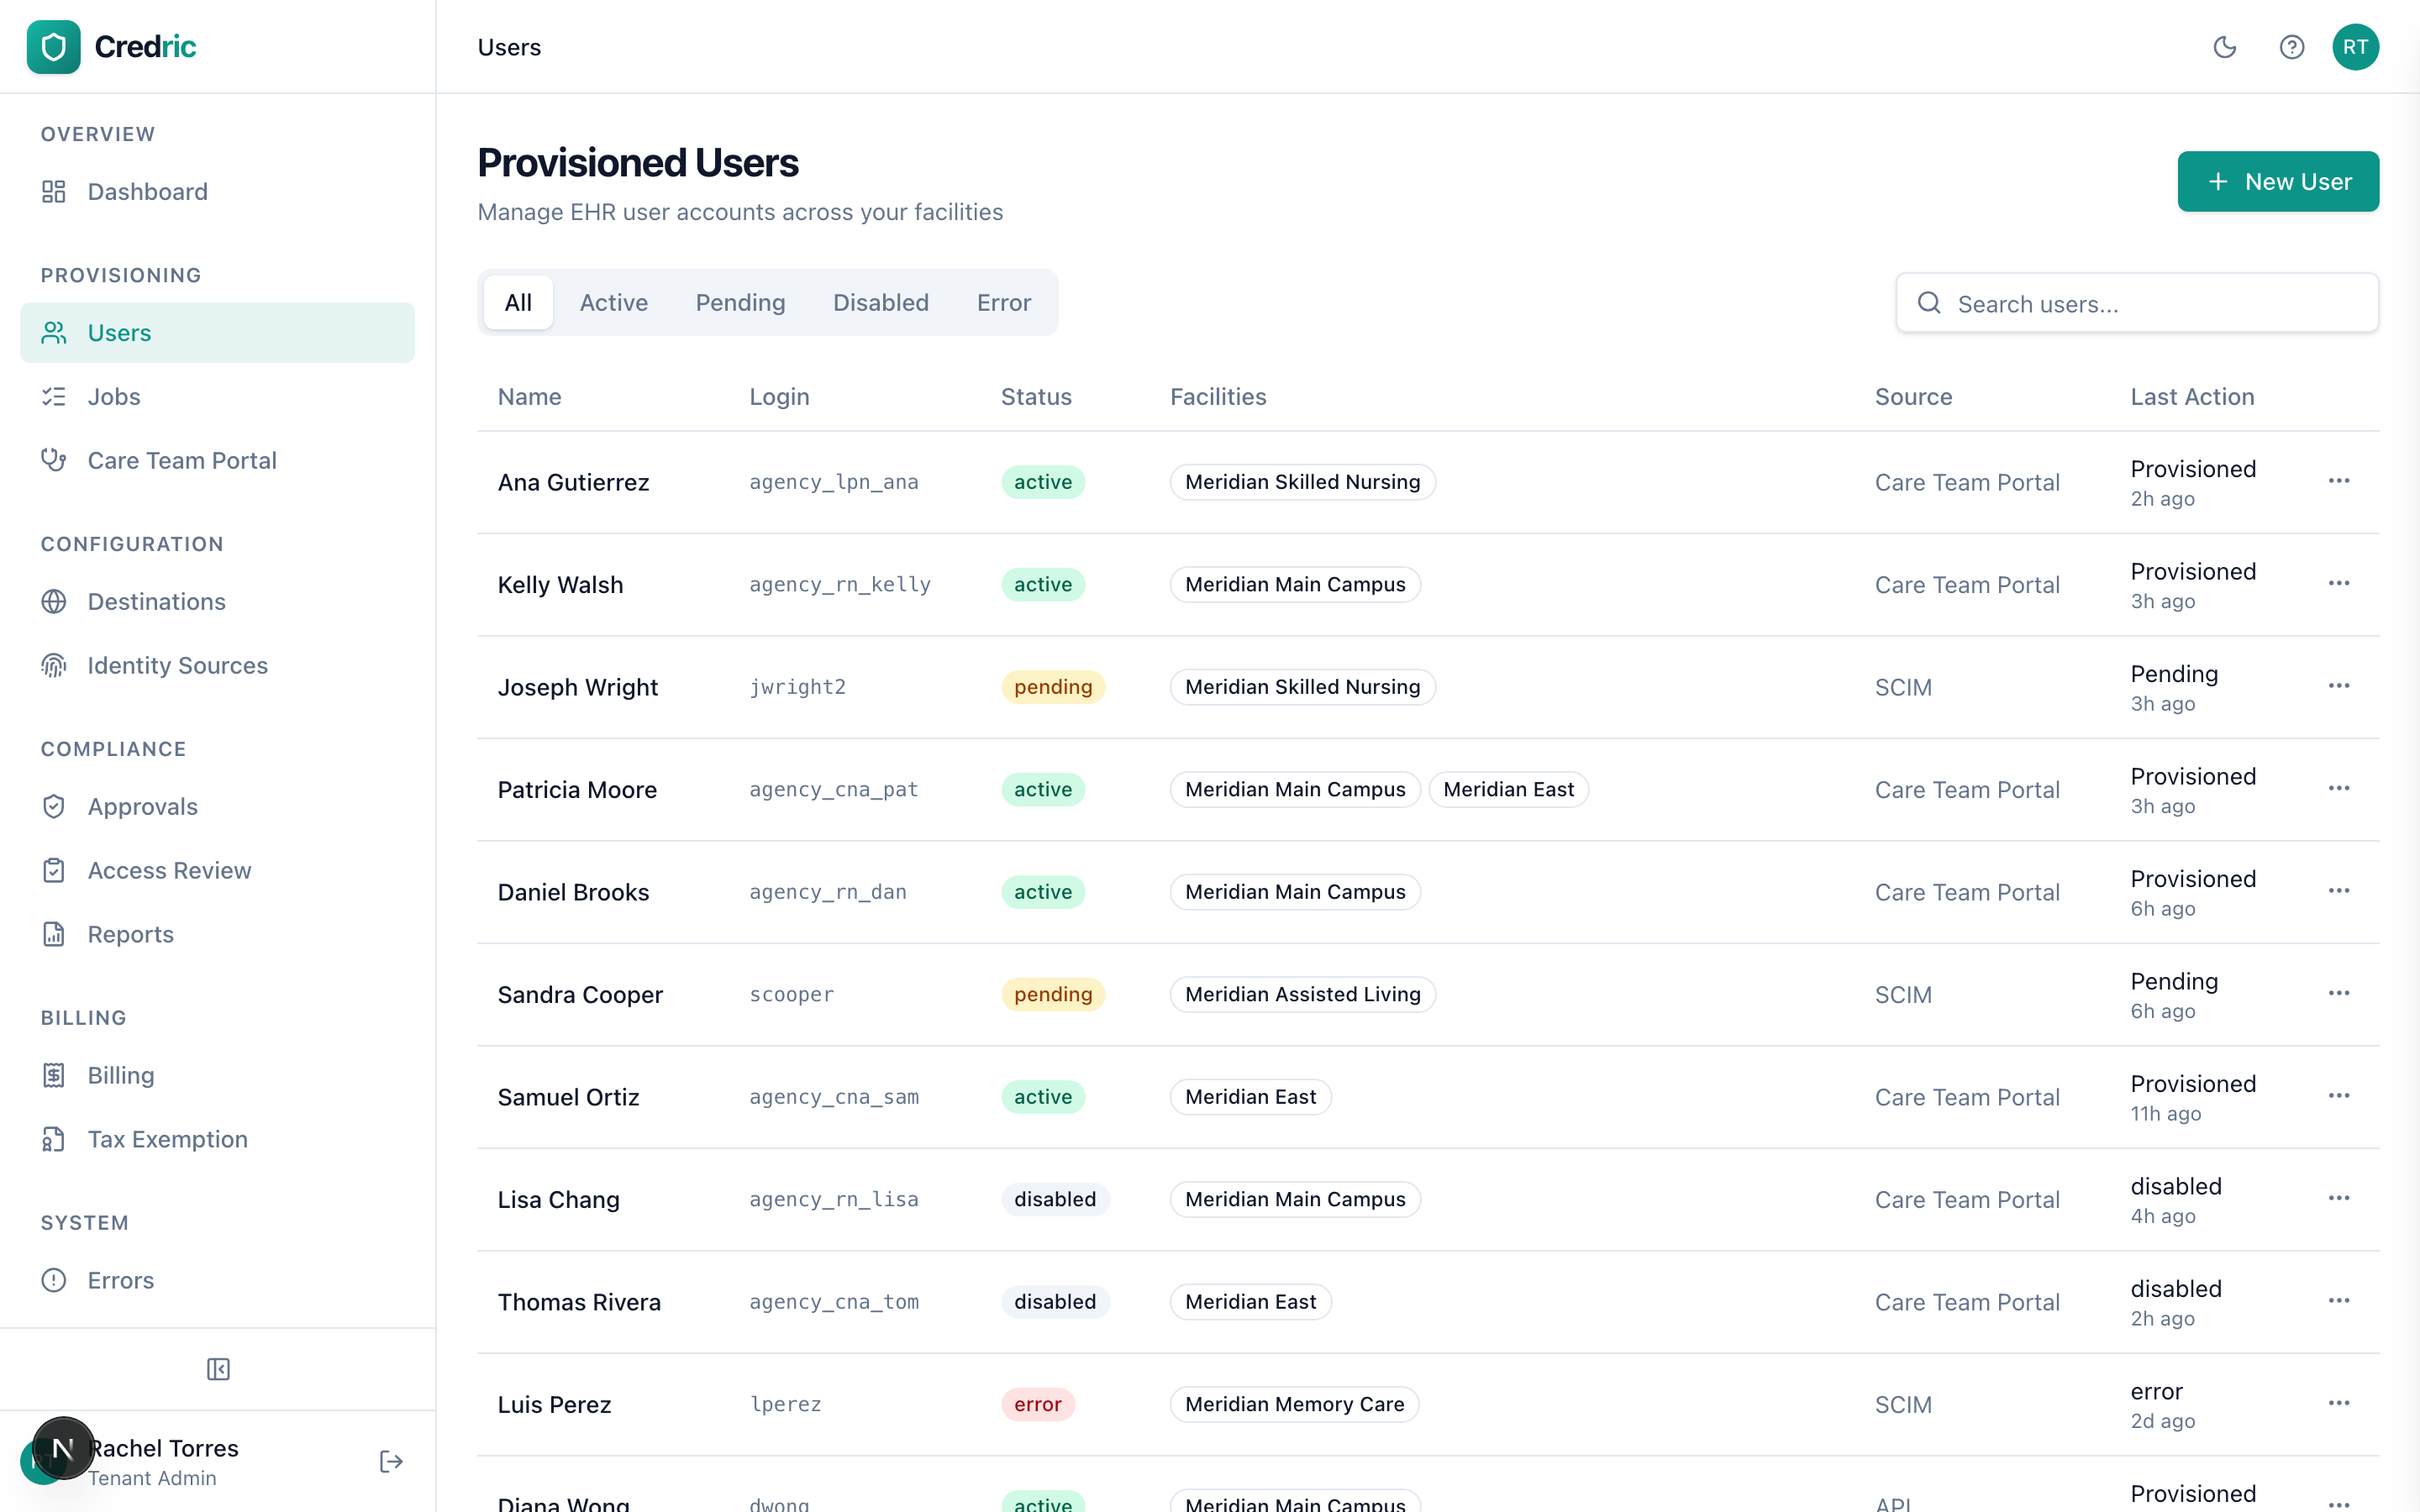Open row actions for Joseph Wright
2420x1512 pixels.
[2338, 687]
